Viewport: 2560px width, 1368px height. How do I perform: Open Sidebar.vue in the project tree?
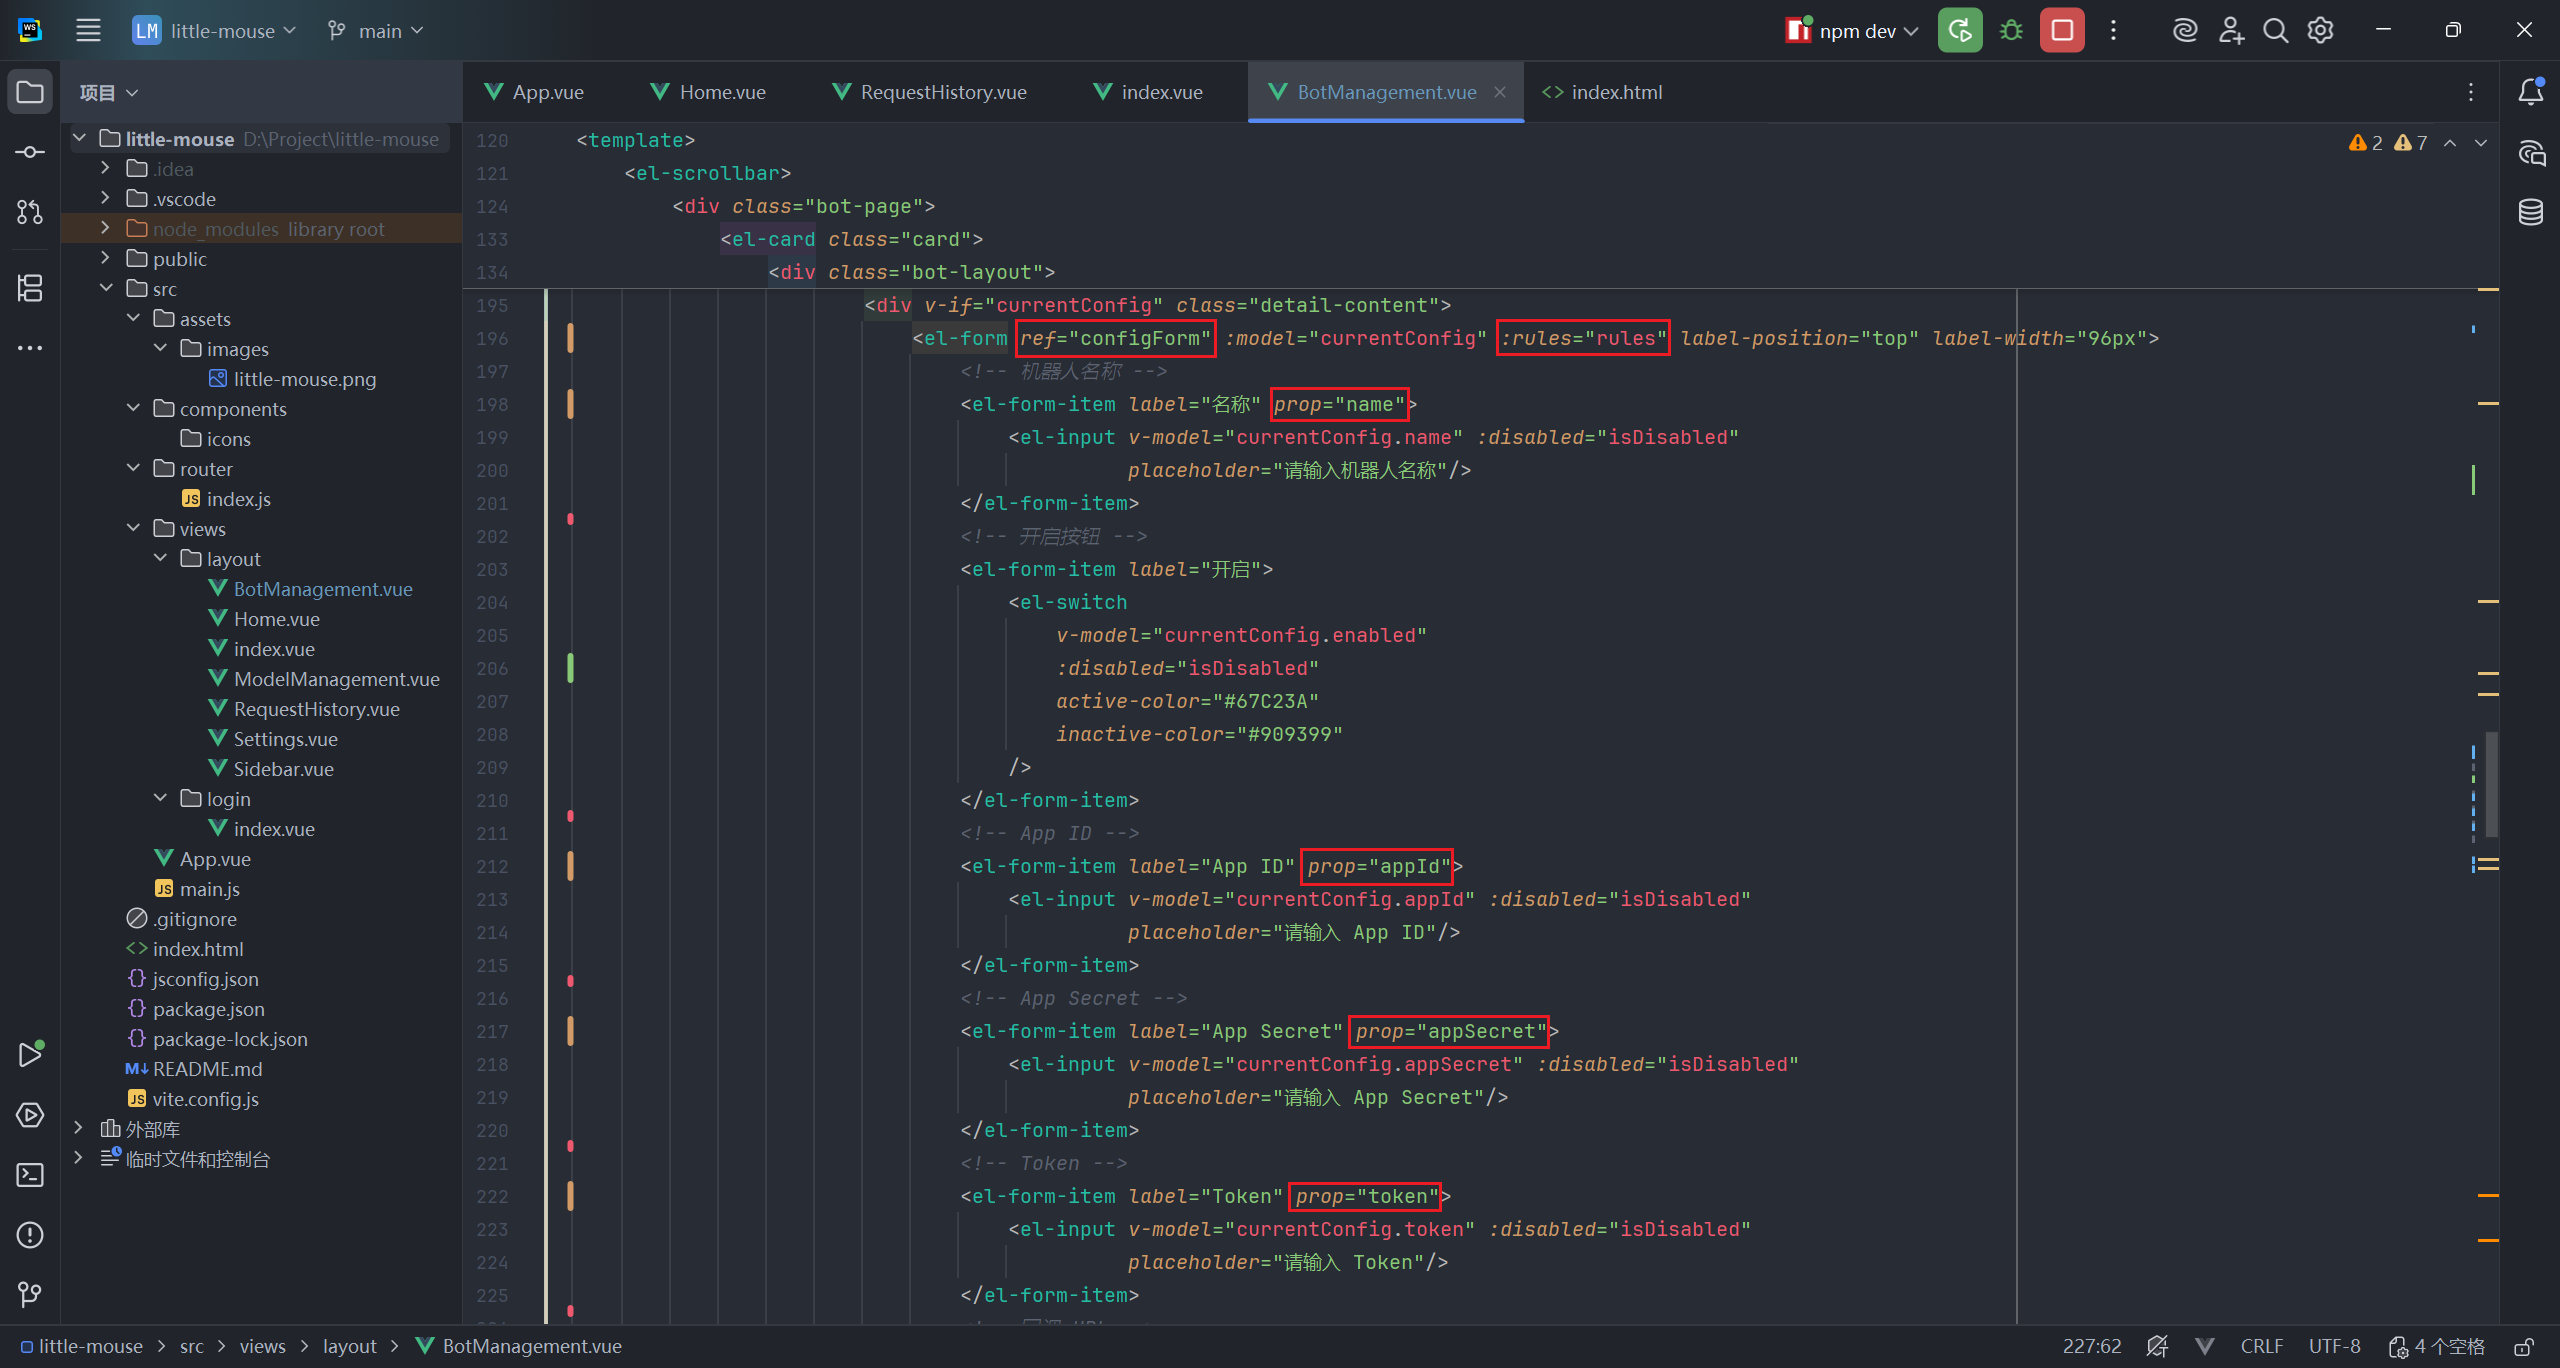pyautogui.click(x=283, y=769)
